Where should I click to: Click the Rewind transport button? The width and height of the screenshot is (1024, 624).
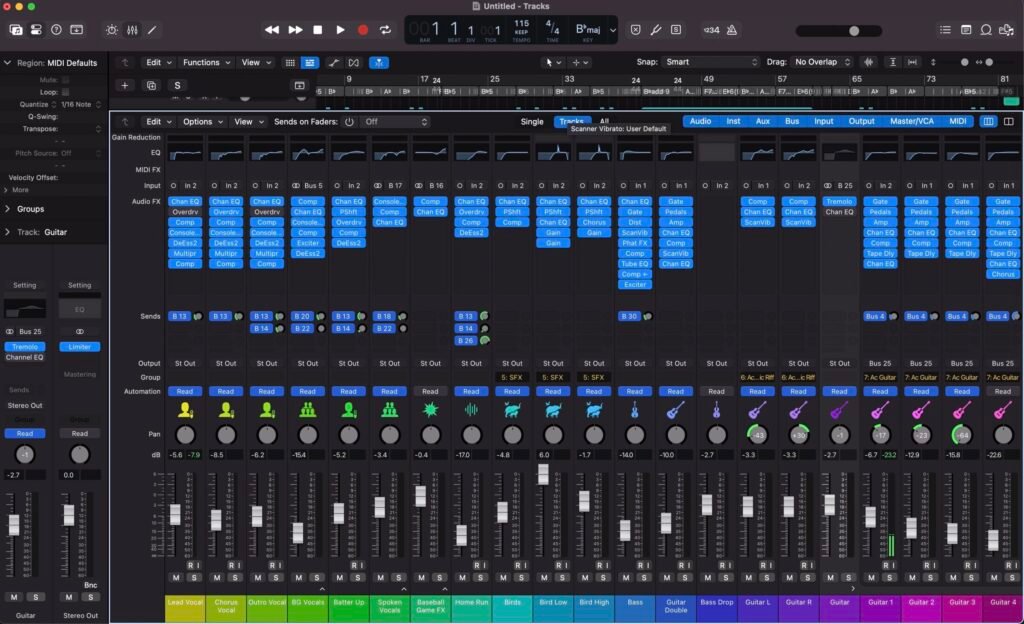[272, 30]
